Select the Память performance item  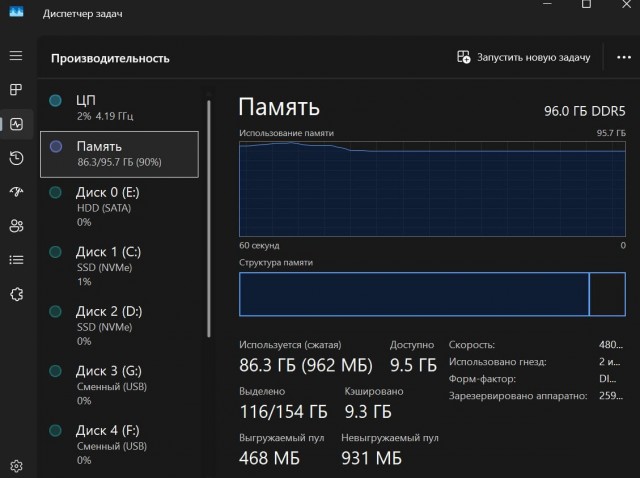[120, 154]
